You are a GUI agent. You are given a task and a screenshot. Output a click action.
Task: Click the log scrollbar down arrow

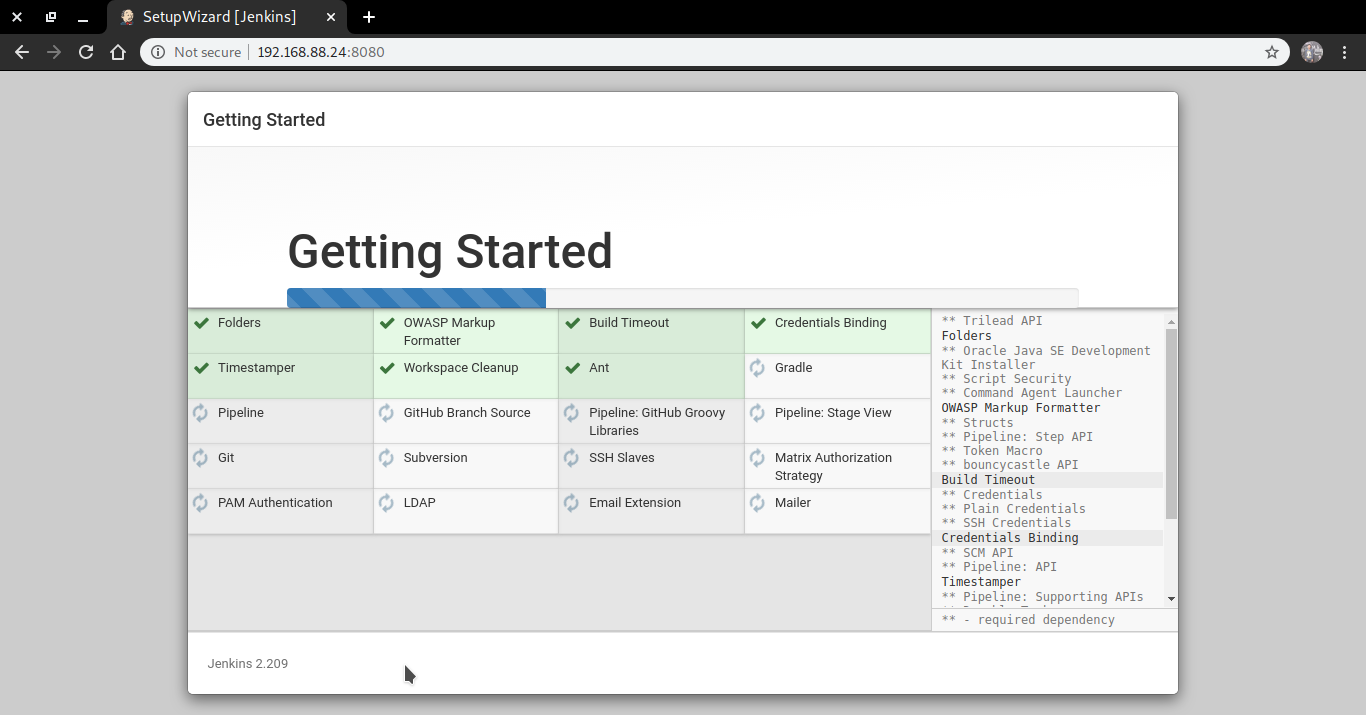pos(1171,599)
